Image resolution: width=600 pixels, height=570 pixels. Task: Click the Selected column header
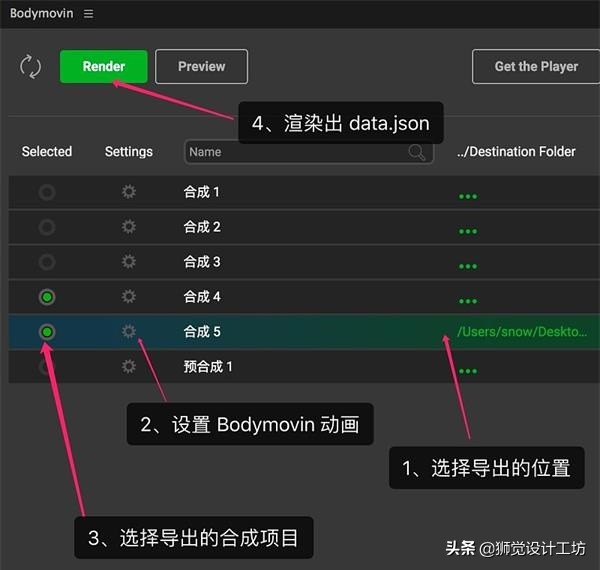(x=47, y=151)
